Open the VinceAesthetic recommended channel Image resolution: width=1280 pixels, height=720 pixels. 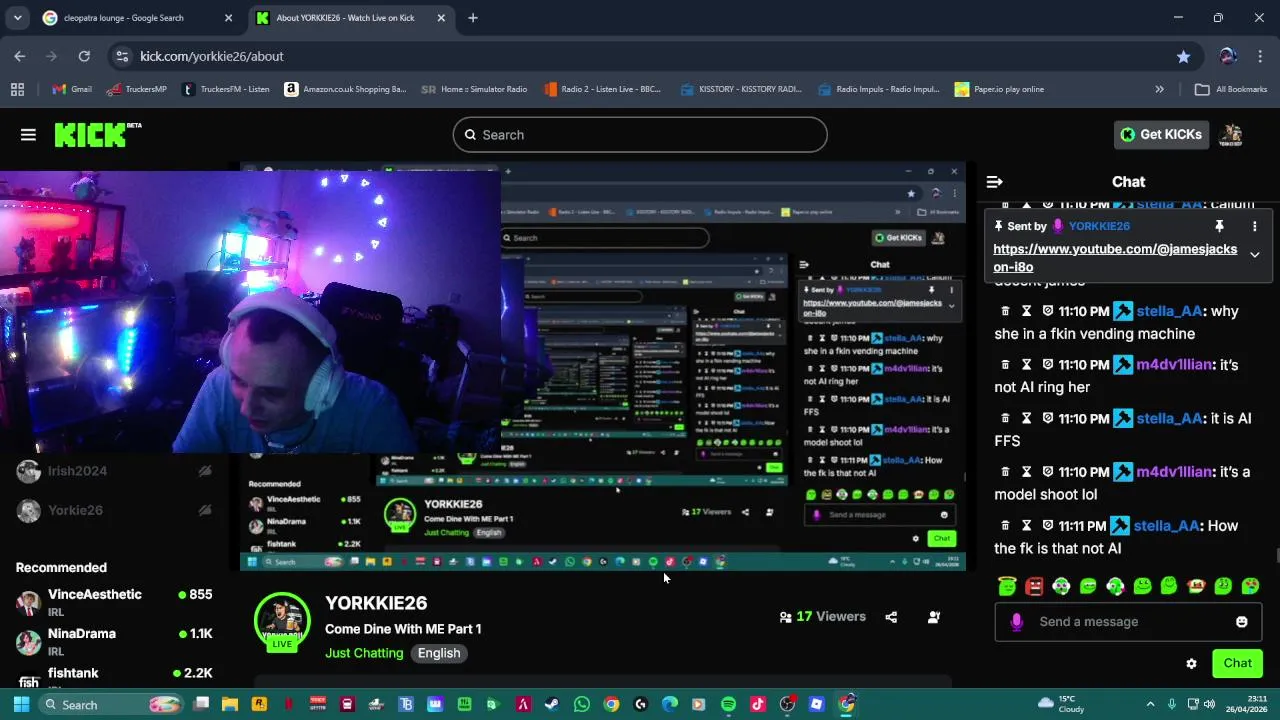click(x=114, y=603)
